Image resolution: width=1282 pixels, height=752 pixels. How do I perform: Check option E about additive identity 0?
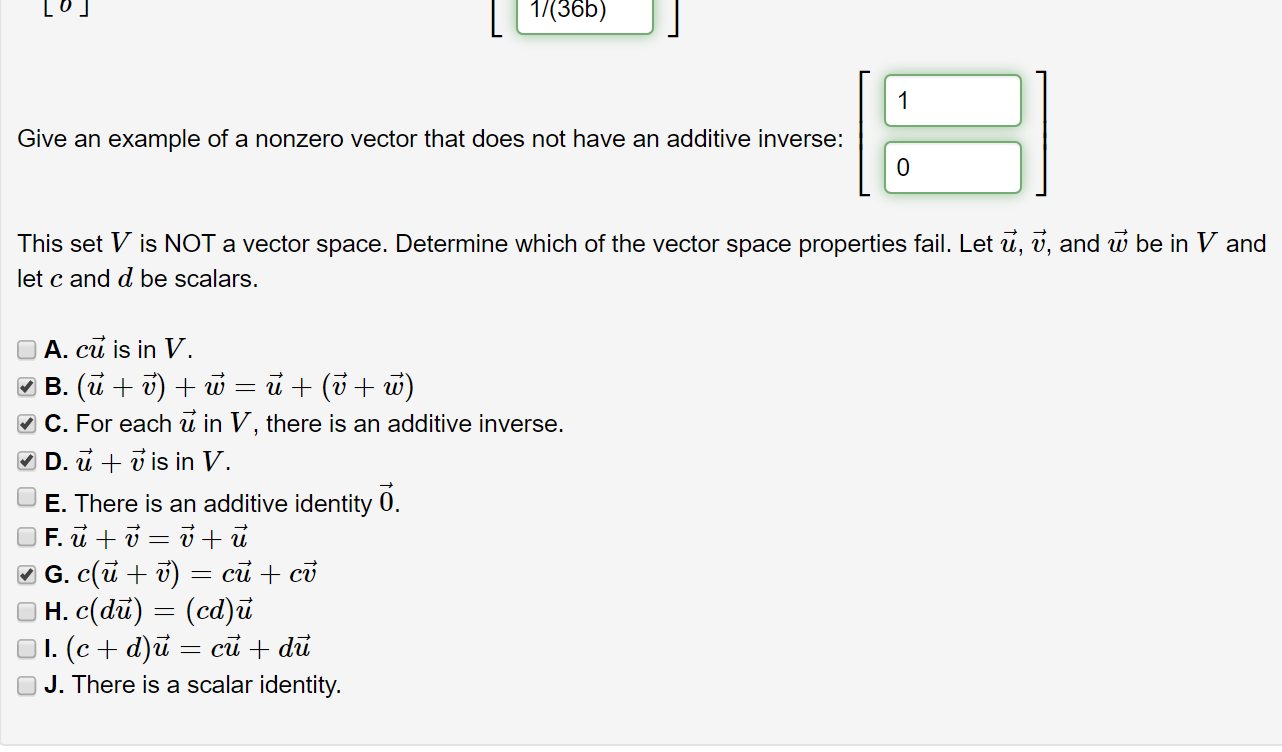(x=26, y=497)
